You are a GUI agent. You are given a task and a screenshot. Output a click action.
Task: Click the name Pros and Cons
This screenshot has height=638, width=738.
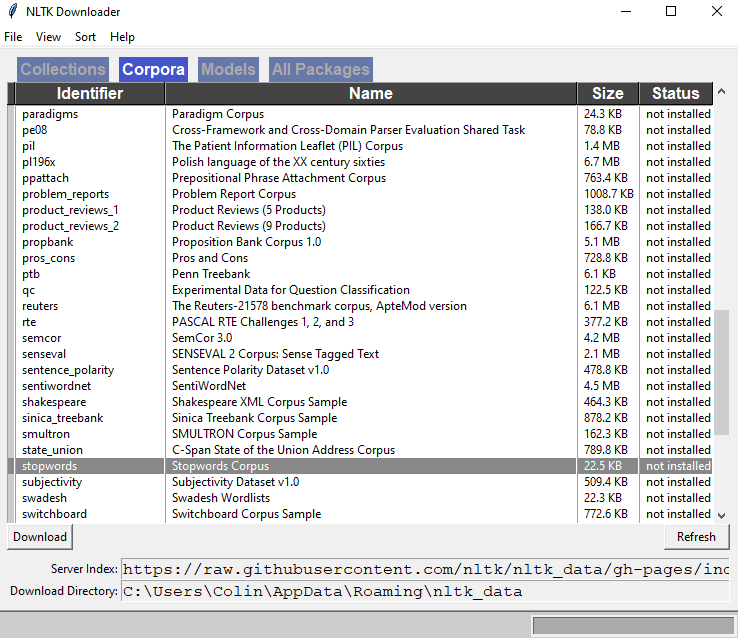(210, 258)
